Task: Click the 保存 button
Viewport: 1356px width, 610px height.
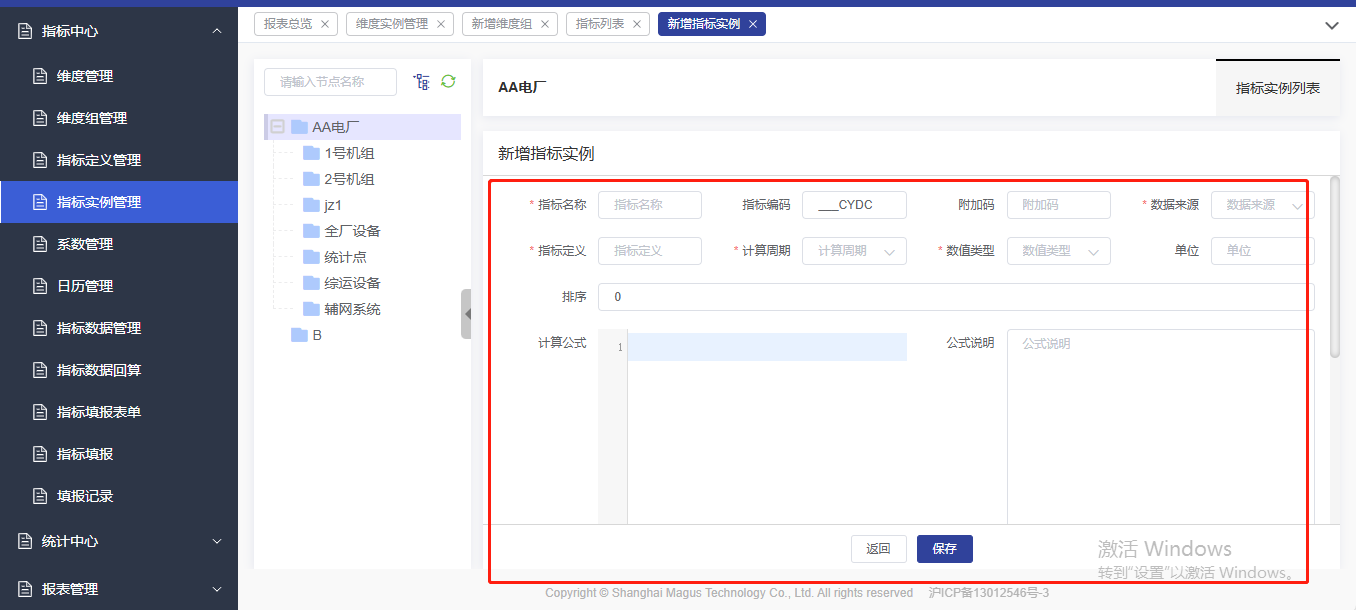Action: click(x=944, y=549)
